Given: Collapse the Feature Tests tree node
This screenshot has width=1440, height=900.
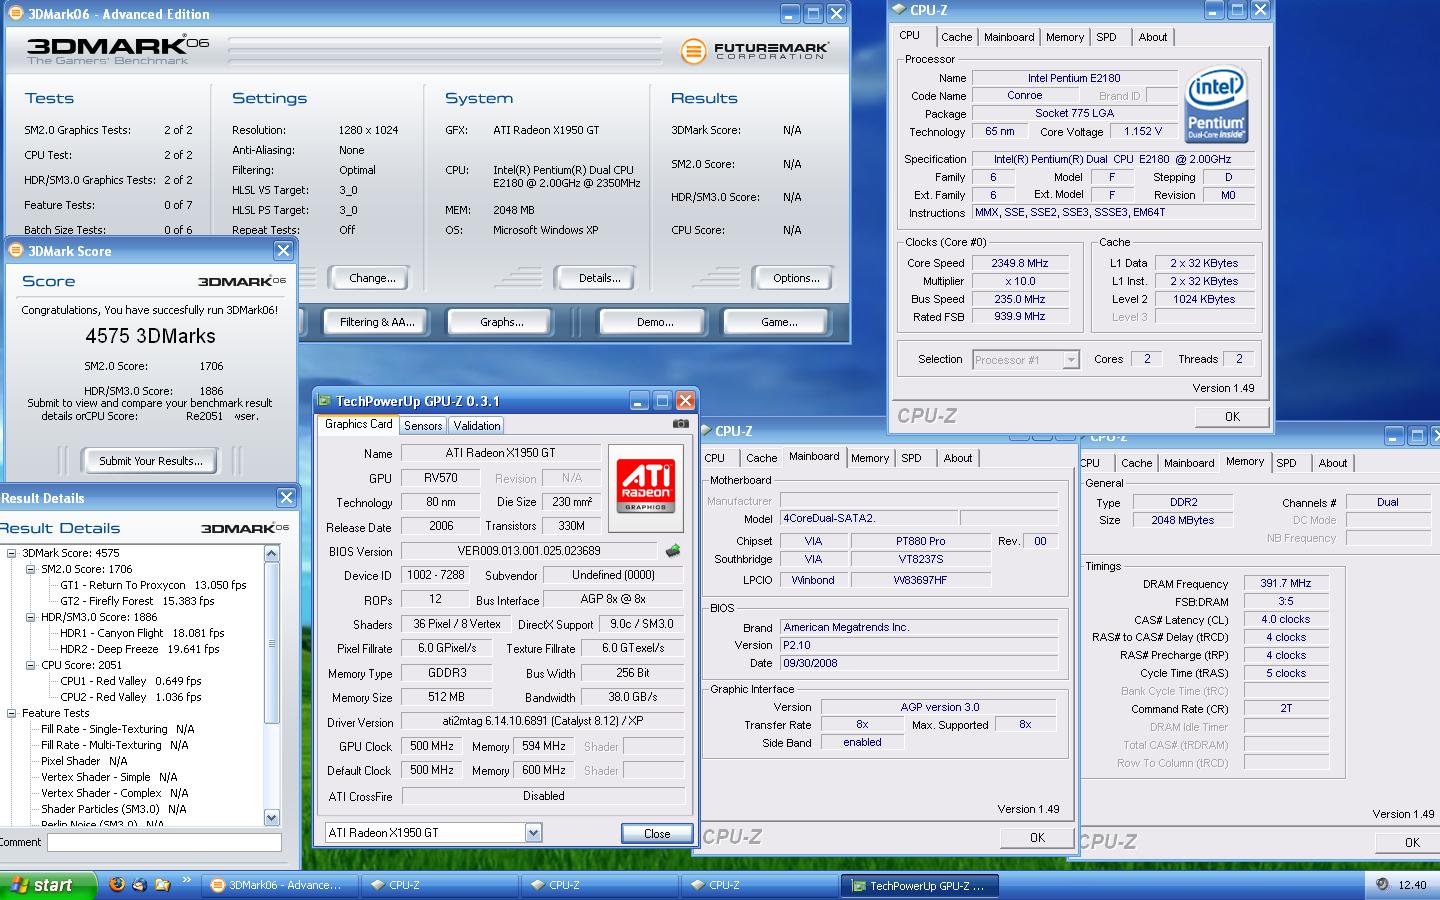Looking at the screenshot, I should coord(12,713).
